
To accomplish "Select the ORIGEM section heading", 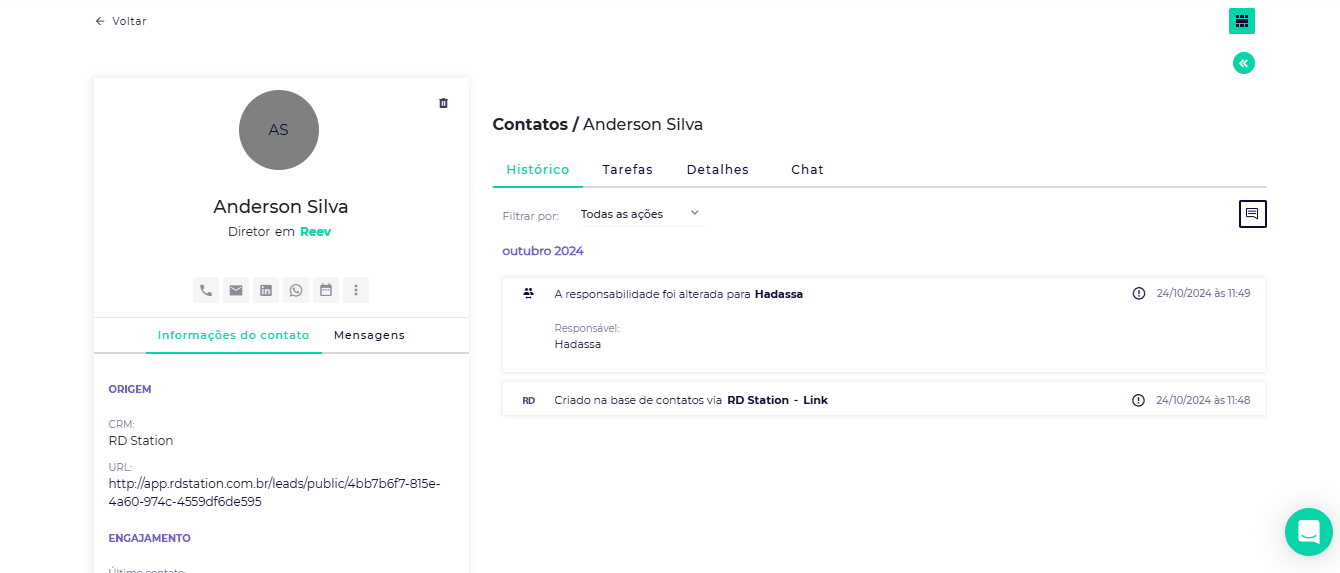I will 130,389.
